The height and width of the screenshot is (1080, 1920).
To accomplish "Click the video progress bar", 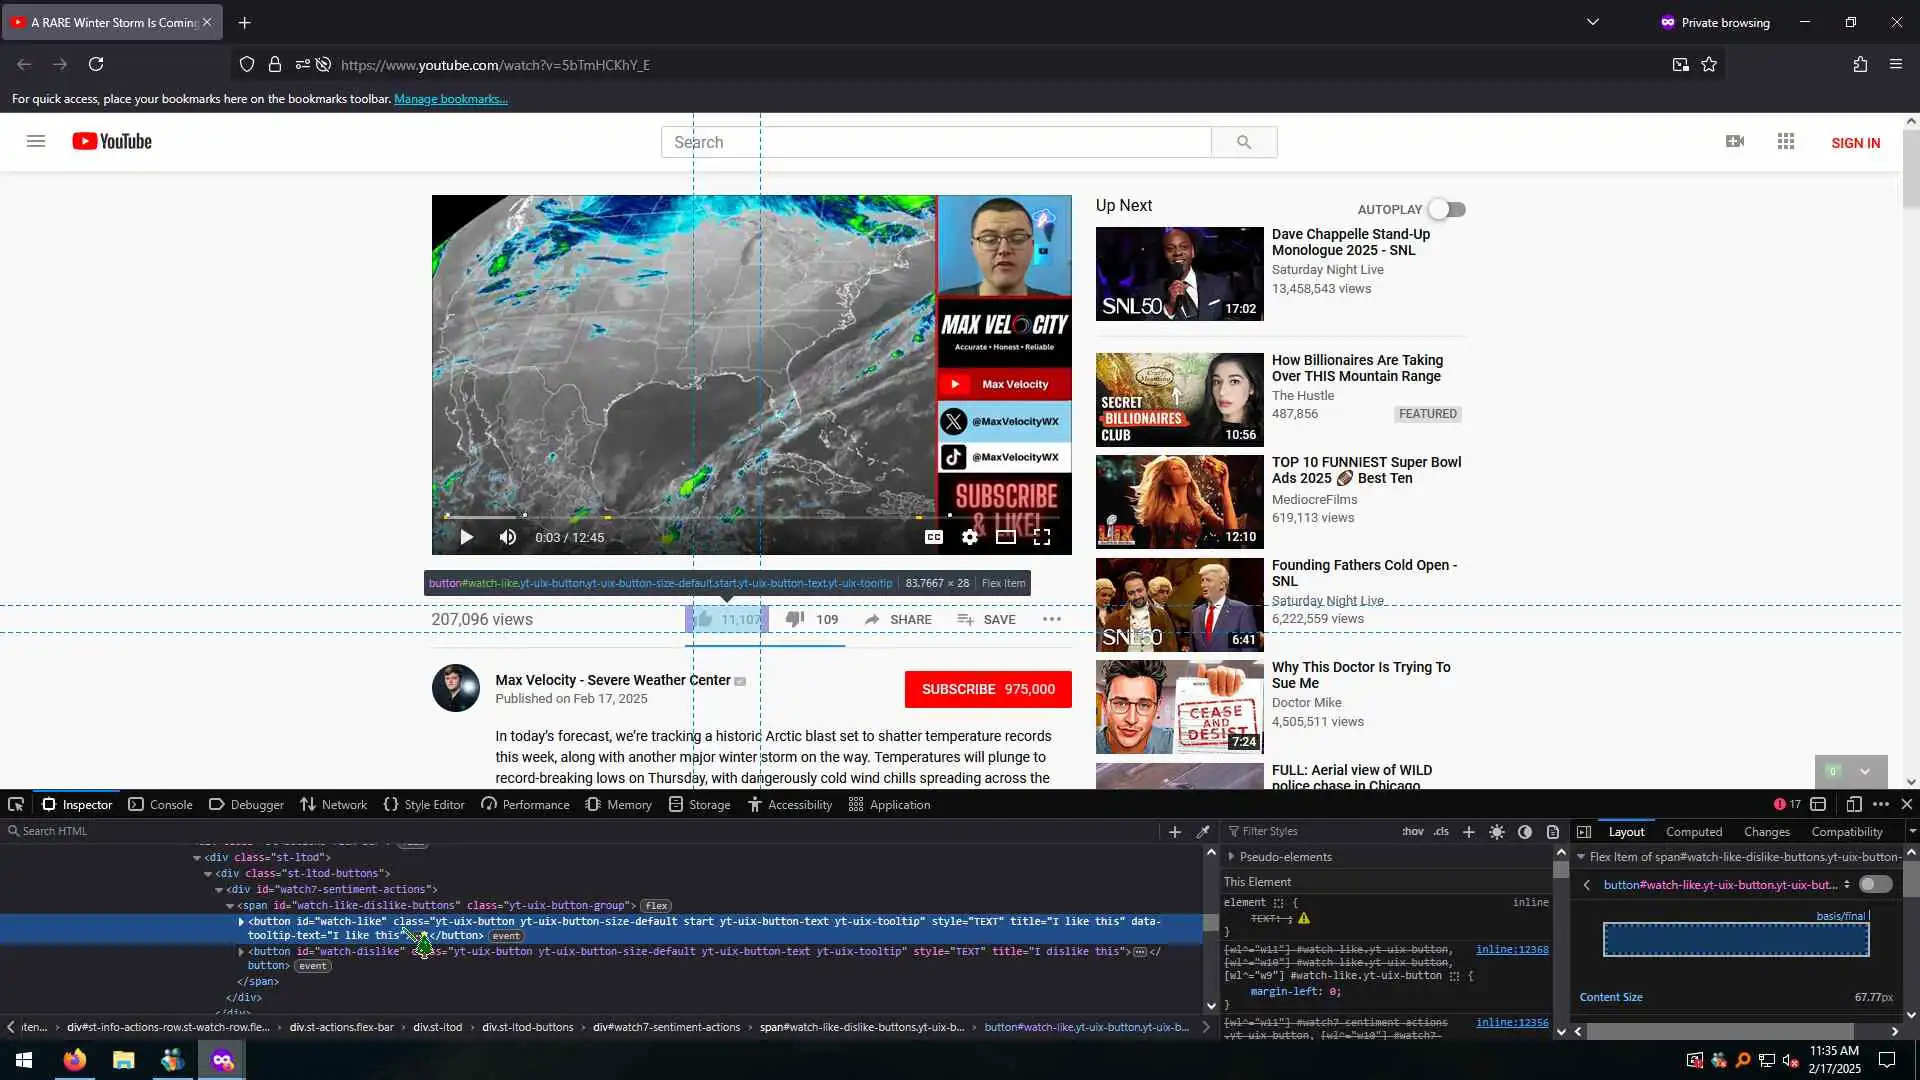I will 700,517.
